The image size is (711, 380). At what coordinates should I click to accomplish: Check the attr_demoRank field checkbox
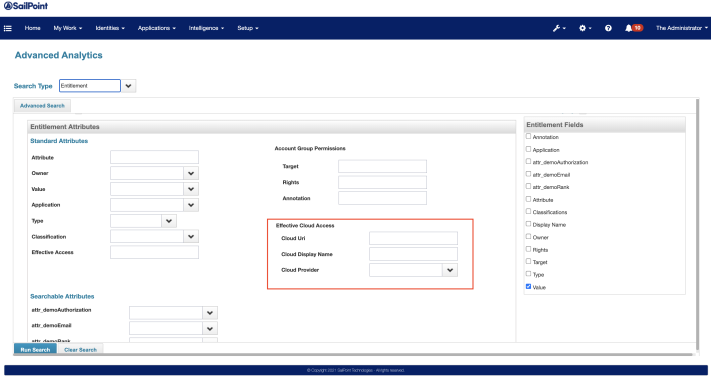528,186
